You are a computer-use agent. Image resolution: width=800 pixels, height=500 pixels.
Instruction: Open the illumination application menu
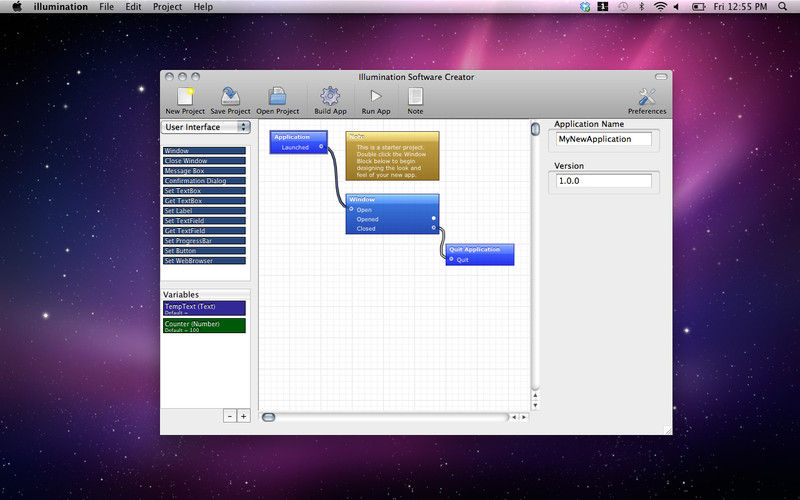[61, 7]
